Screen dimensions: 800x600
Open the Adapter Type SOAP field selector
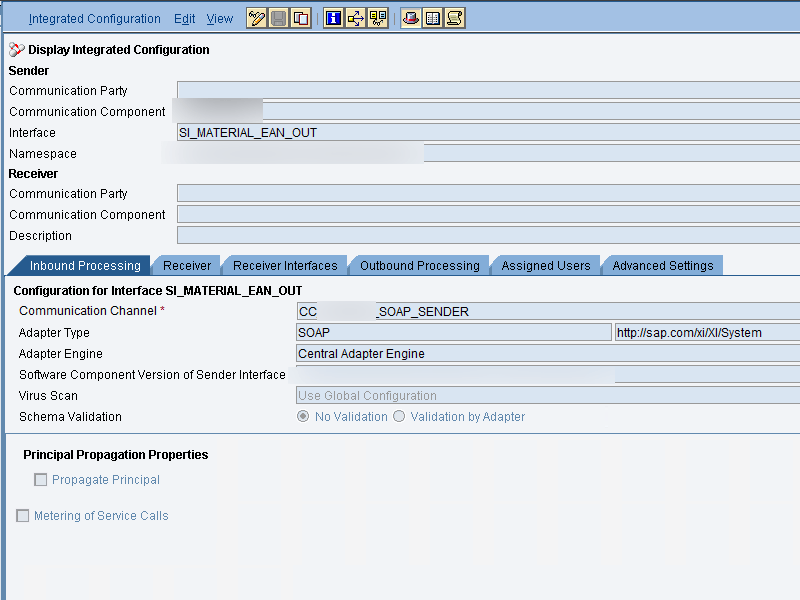[450, 332]
